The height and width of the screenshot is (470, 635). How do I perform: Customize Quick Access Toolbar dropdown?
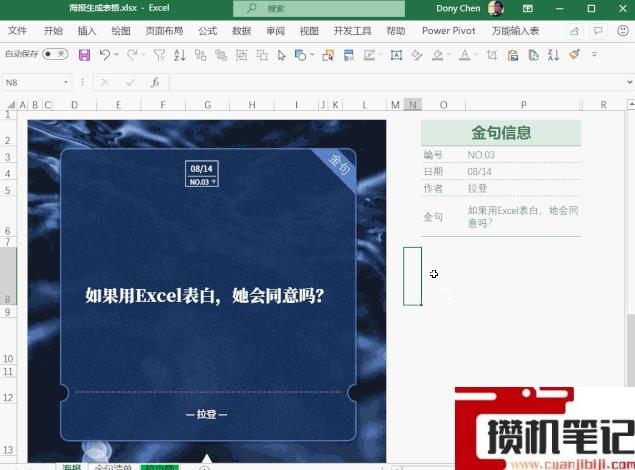click(x=594, y=54)
